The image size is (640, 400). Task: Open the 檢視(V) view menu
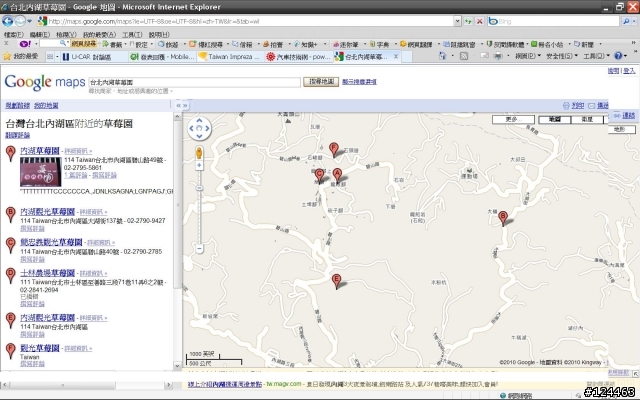coord(66,35)
